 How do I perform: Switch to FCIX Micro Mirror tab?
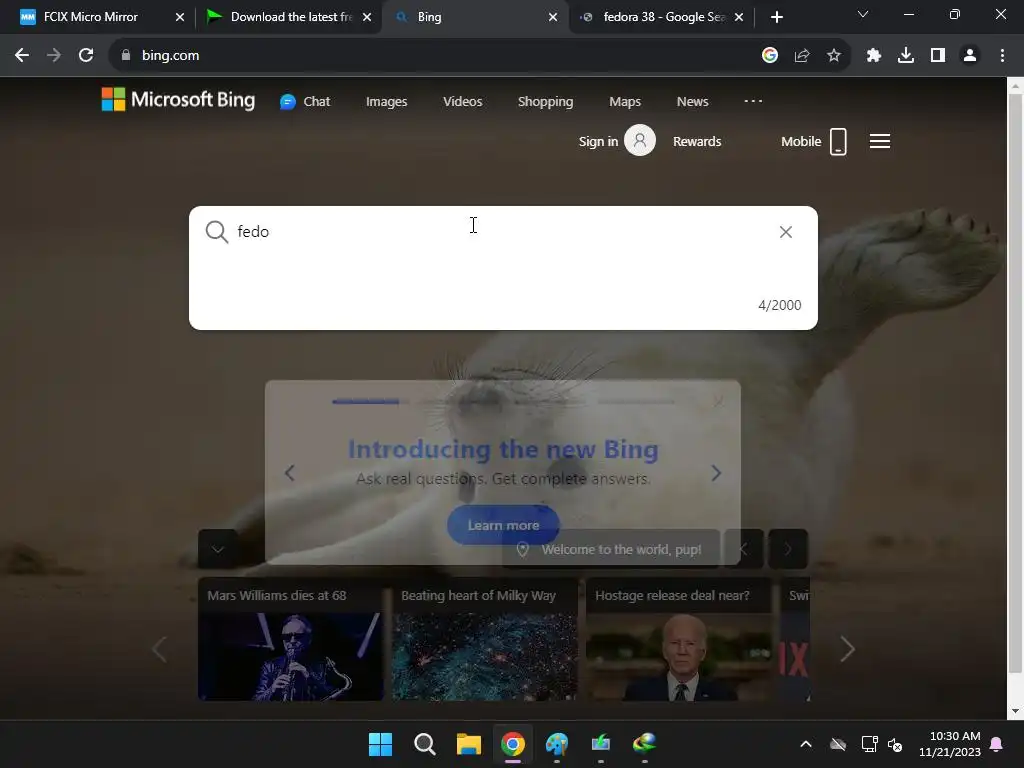click(91, 17)
